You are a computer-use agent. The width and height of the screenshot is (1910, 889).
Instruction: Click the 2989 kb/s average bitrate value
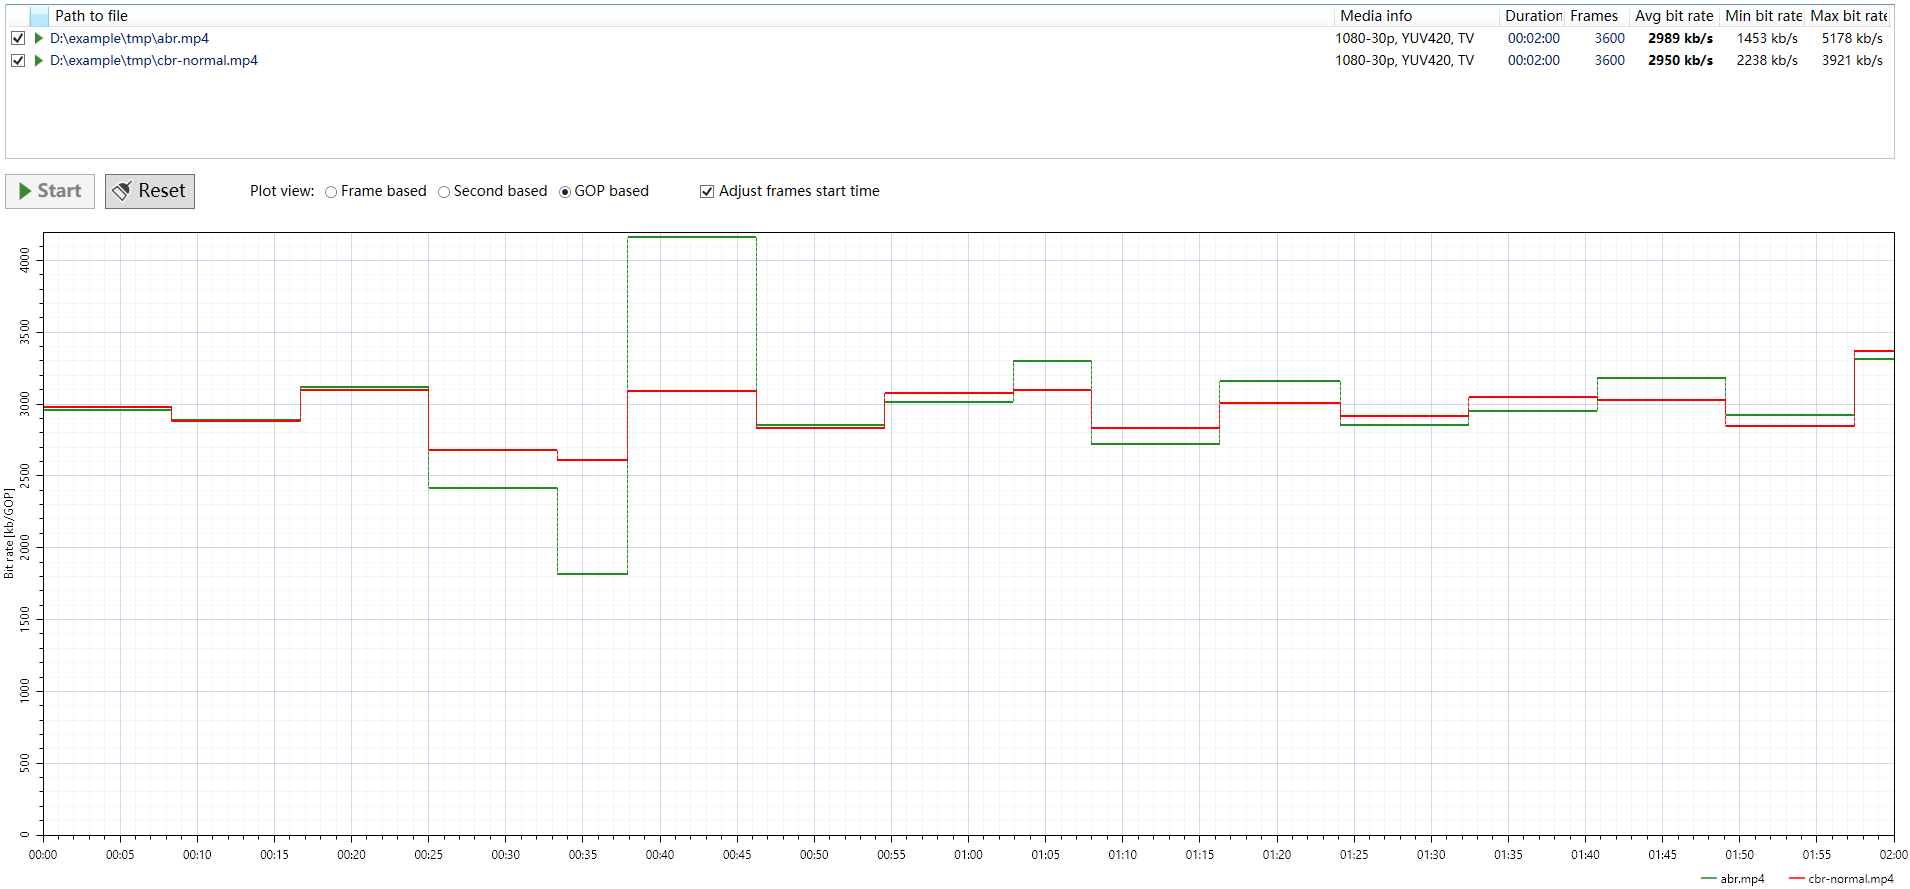1680,38
